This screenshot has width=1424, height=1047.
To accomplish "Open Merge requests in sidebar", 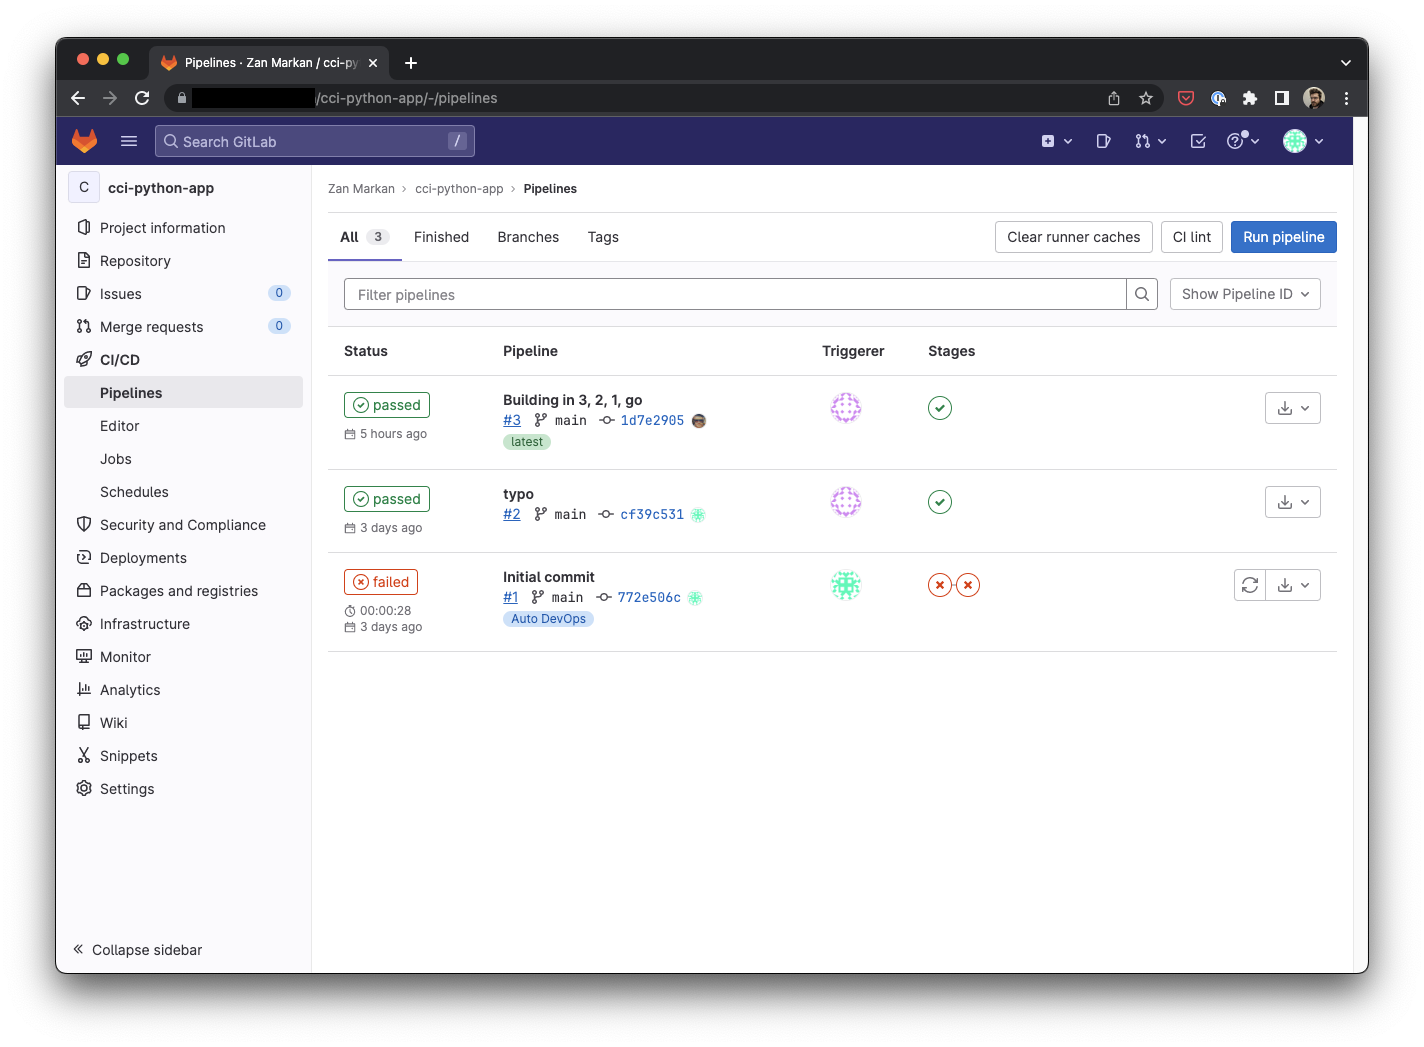I will (183, 327).
